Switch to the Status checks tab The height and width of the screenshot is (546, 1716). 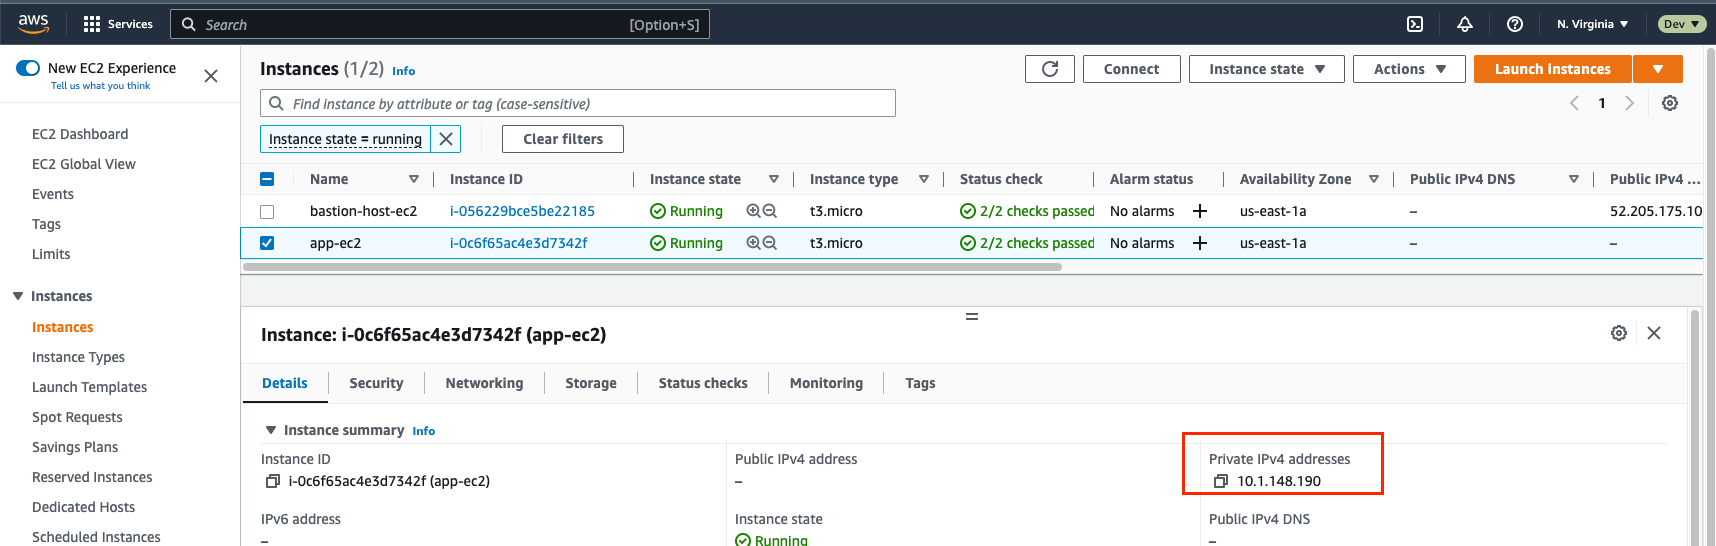click(x=703, y=383)
